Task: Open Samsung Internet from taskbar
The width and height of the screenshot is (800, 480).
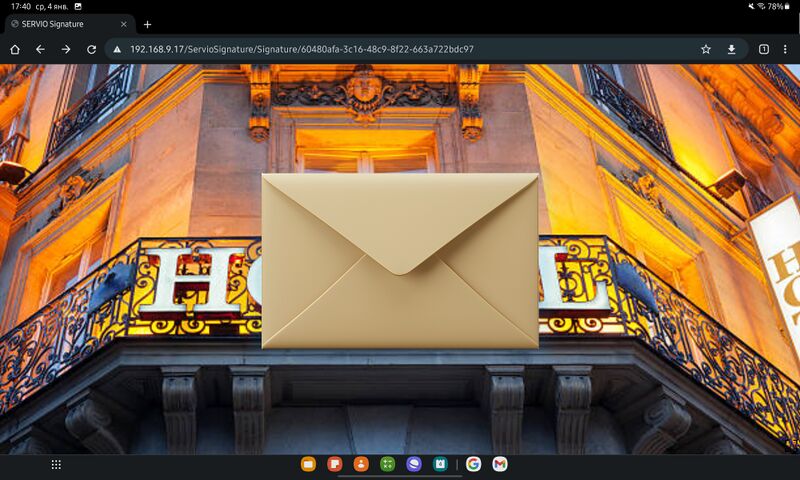Action: click(x=414, y=464)
